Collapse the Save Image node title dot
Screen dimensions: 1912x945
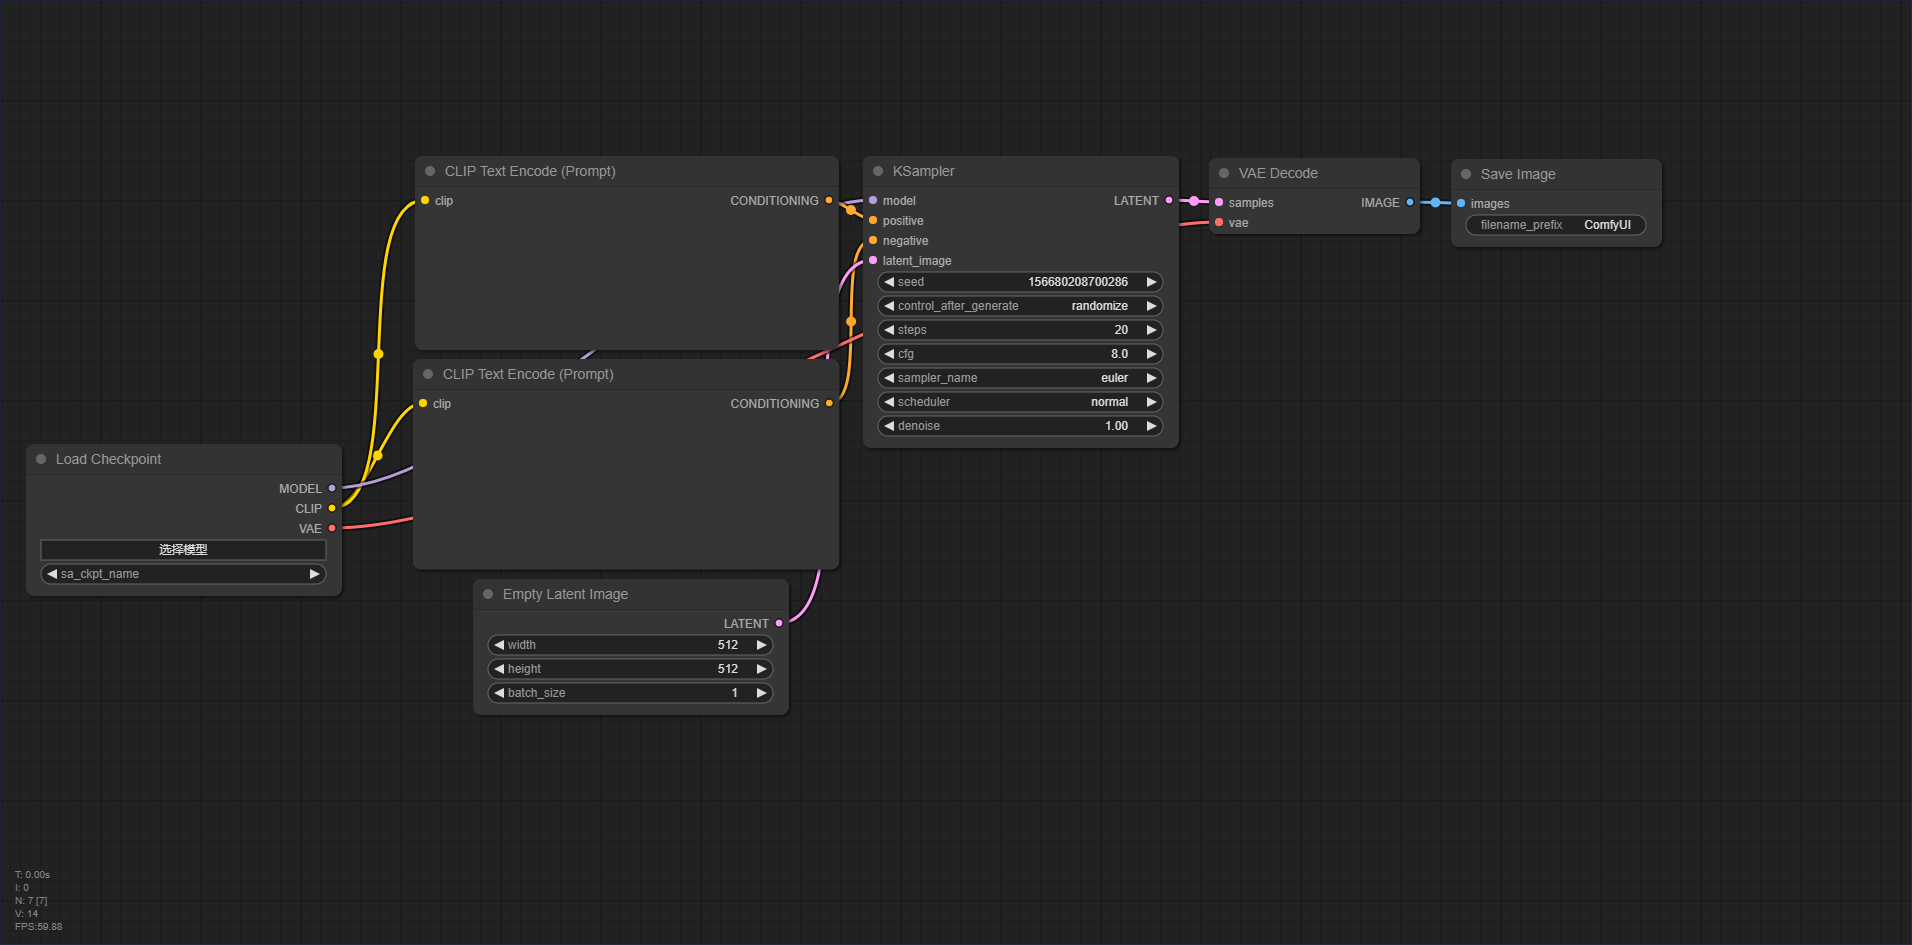pyautogui.click(x=1466, y=174)
